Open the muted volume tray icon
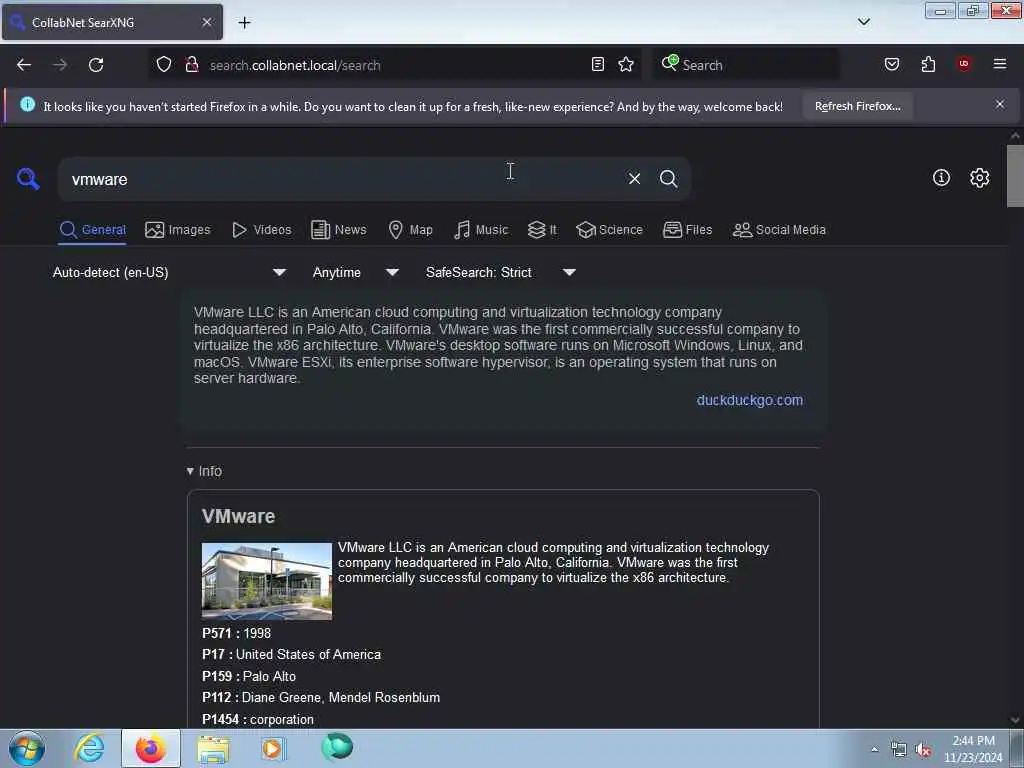 point(923,750)
